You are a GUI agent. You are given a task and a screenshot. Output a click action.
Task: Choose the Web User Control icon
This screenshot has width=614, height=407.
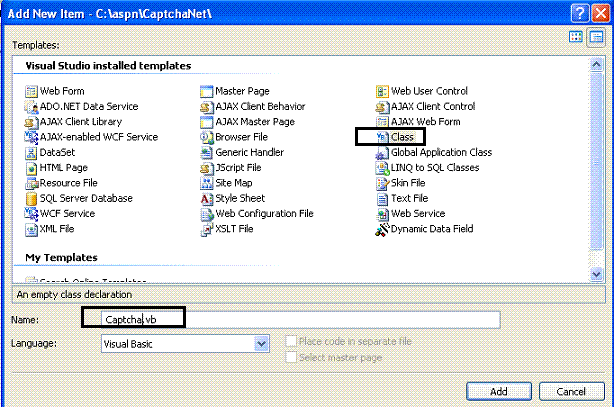382,91
